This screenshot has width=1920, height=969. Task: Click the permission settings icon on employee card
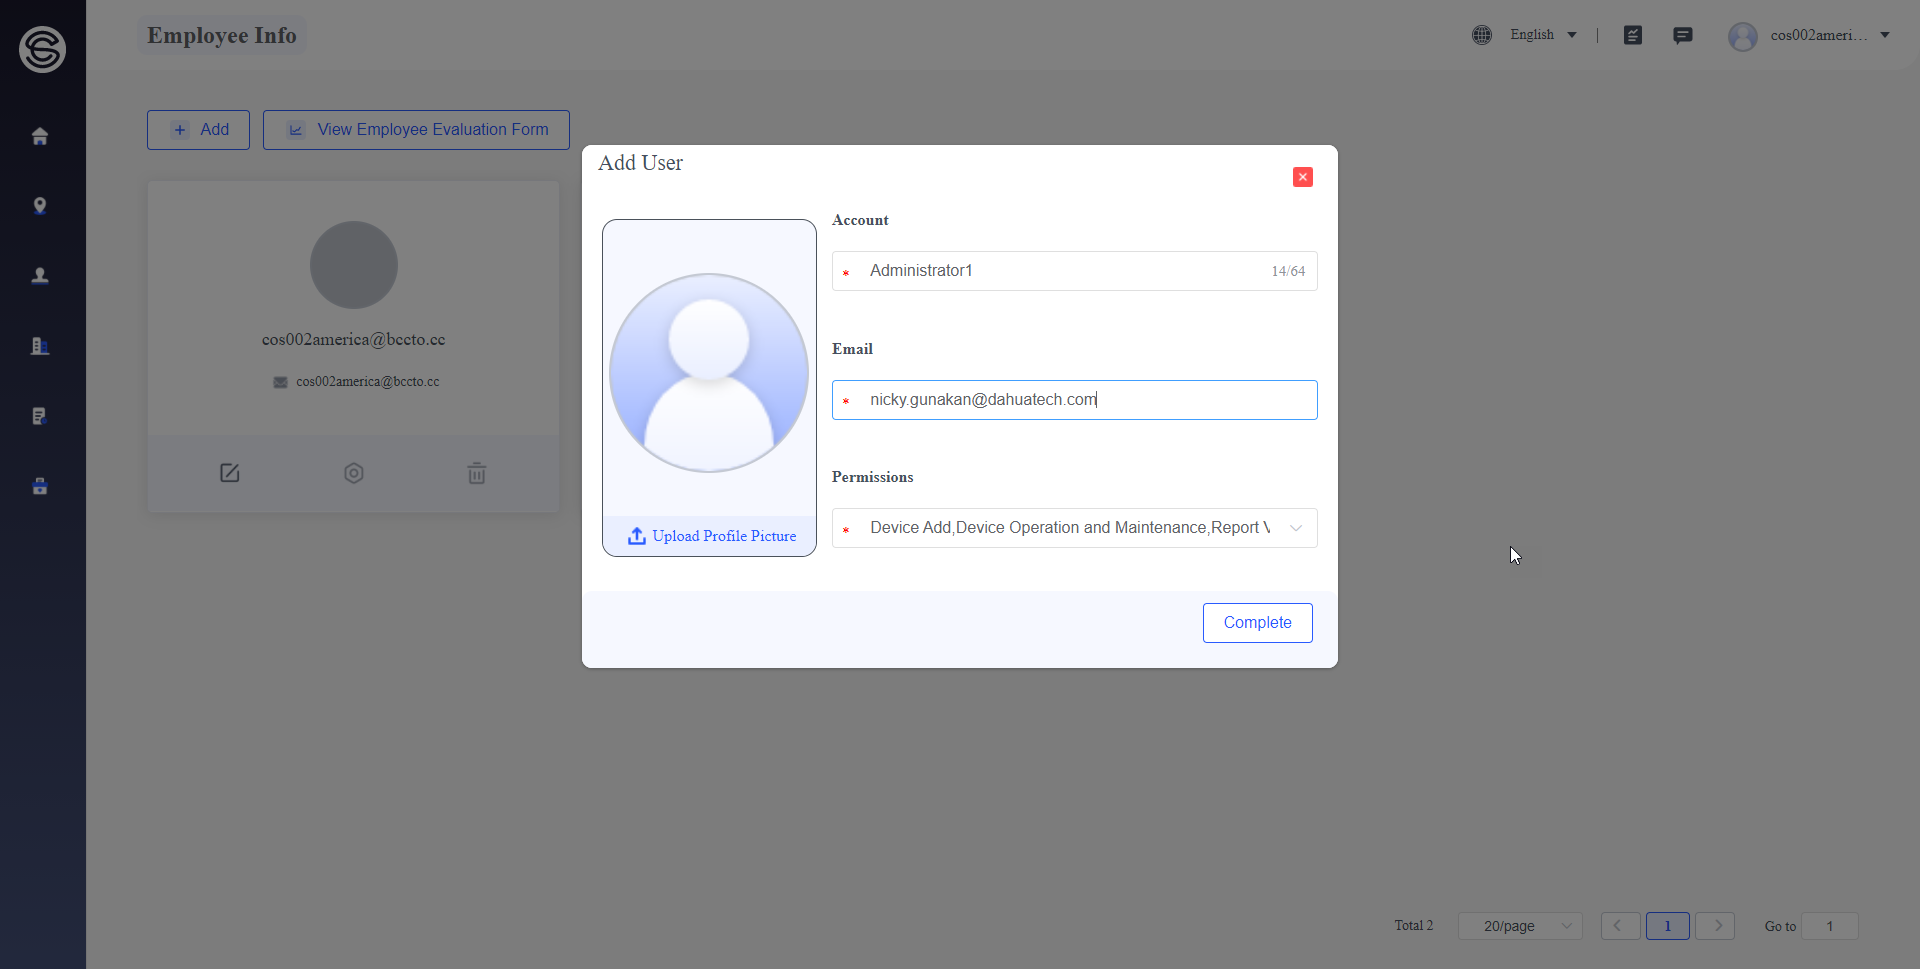(x=354, y=473)
